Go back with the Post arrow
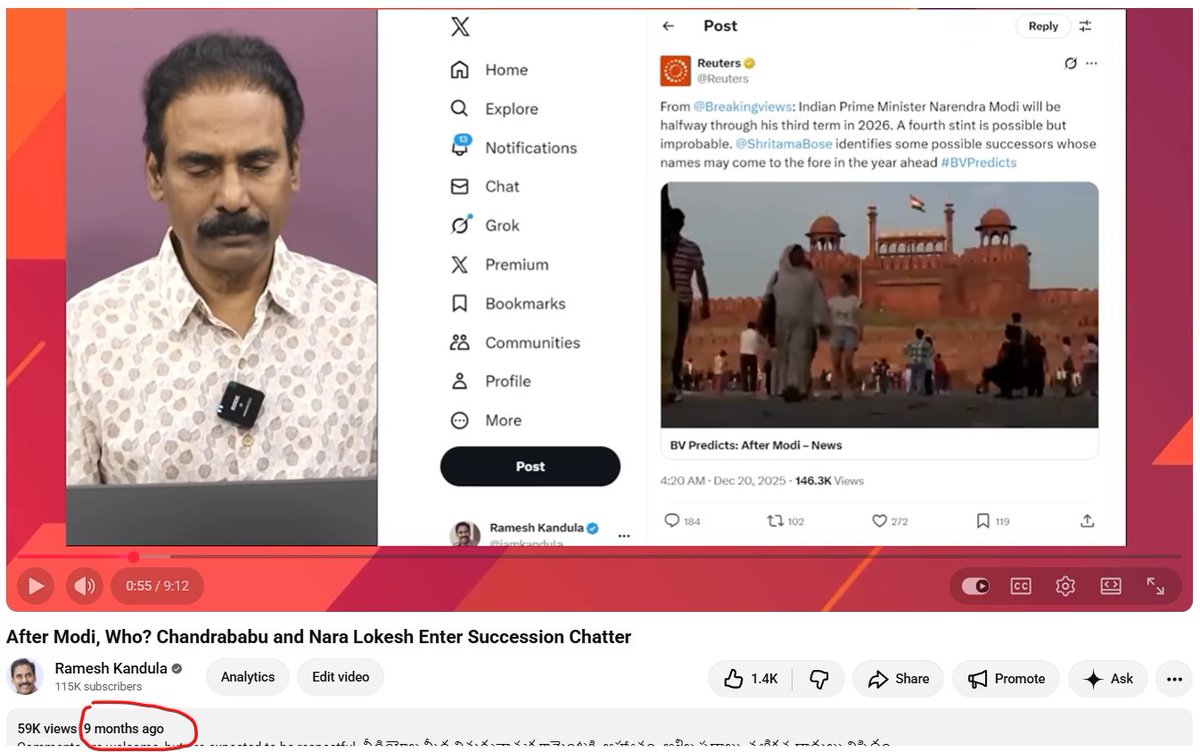 coord(669,26)
